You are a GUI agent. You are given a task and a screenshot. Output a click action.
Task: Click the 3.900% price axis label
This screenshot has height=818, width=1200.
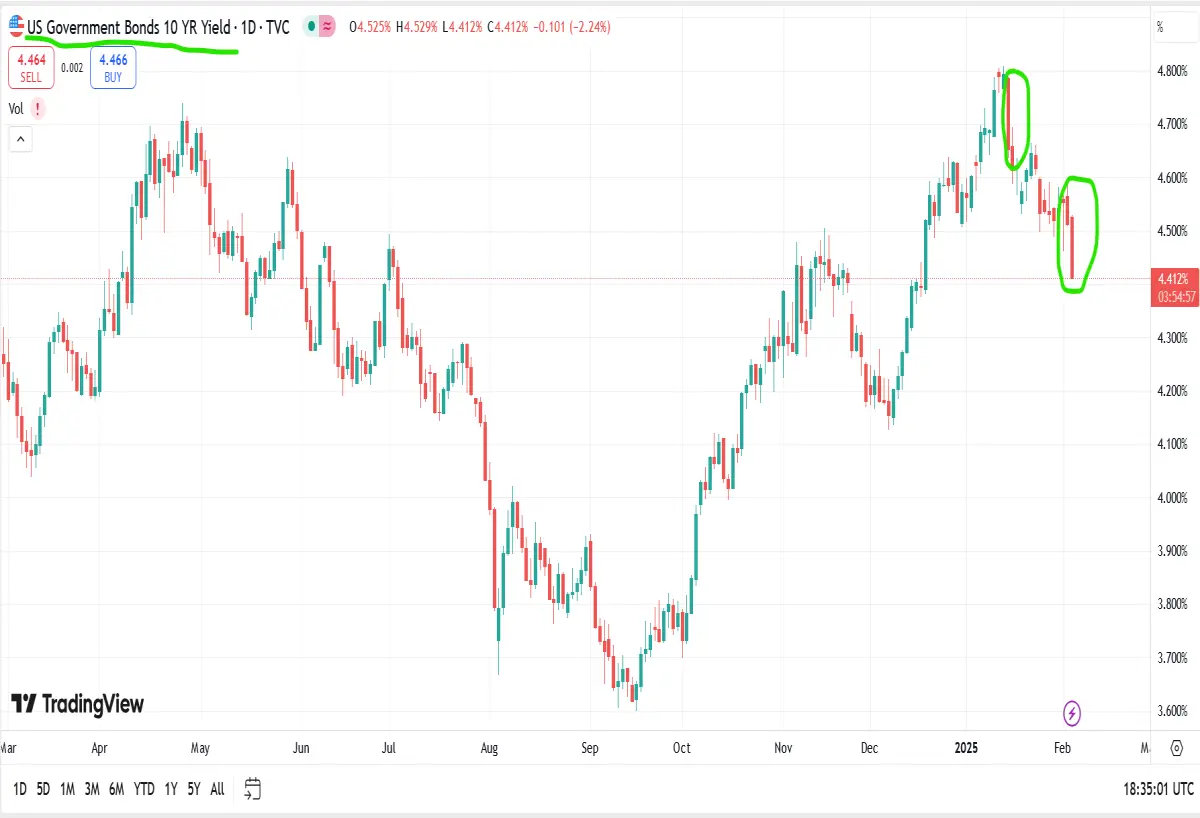pos(1172,551)
